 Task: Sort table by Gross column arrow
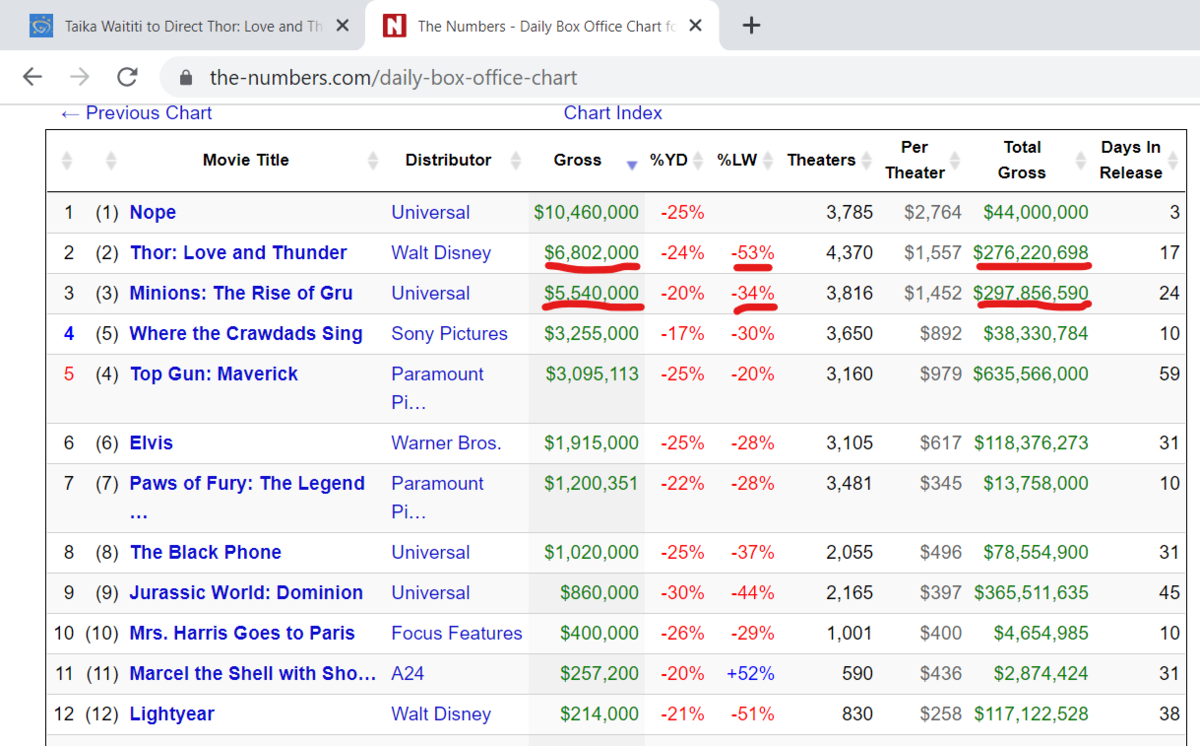[x=631, y=165]
